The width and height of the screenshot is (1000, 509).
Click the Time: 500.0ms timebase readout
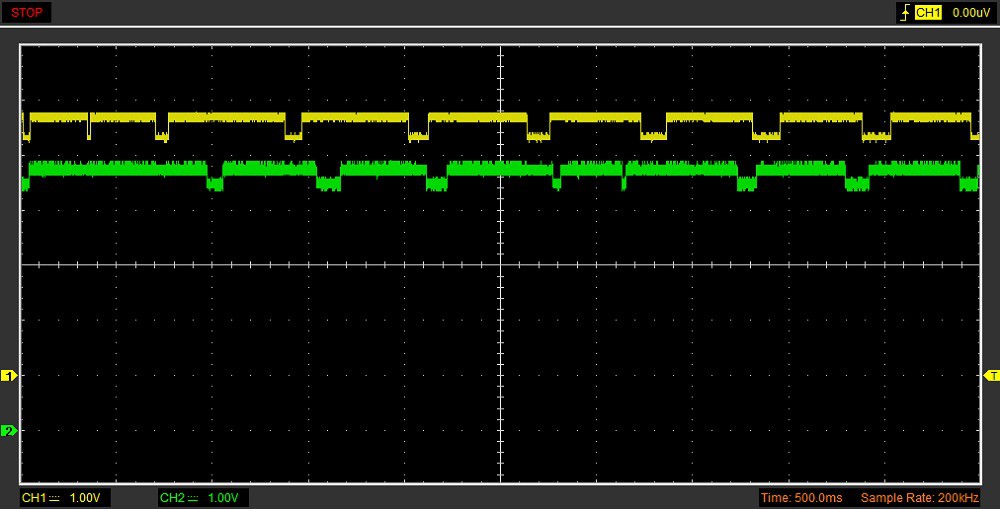coord(801,498)
